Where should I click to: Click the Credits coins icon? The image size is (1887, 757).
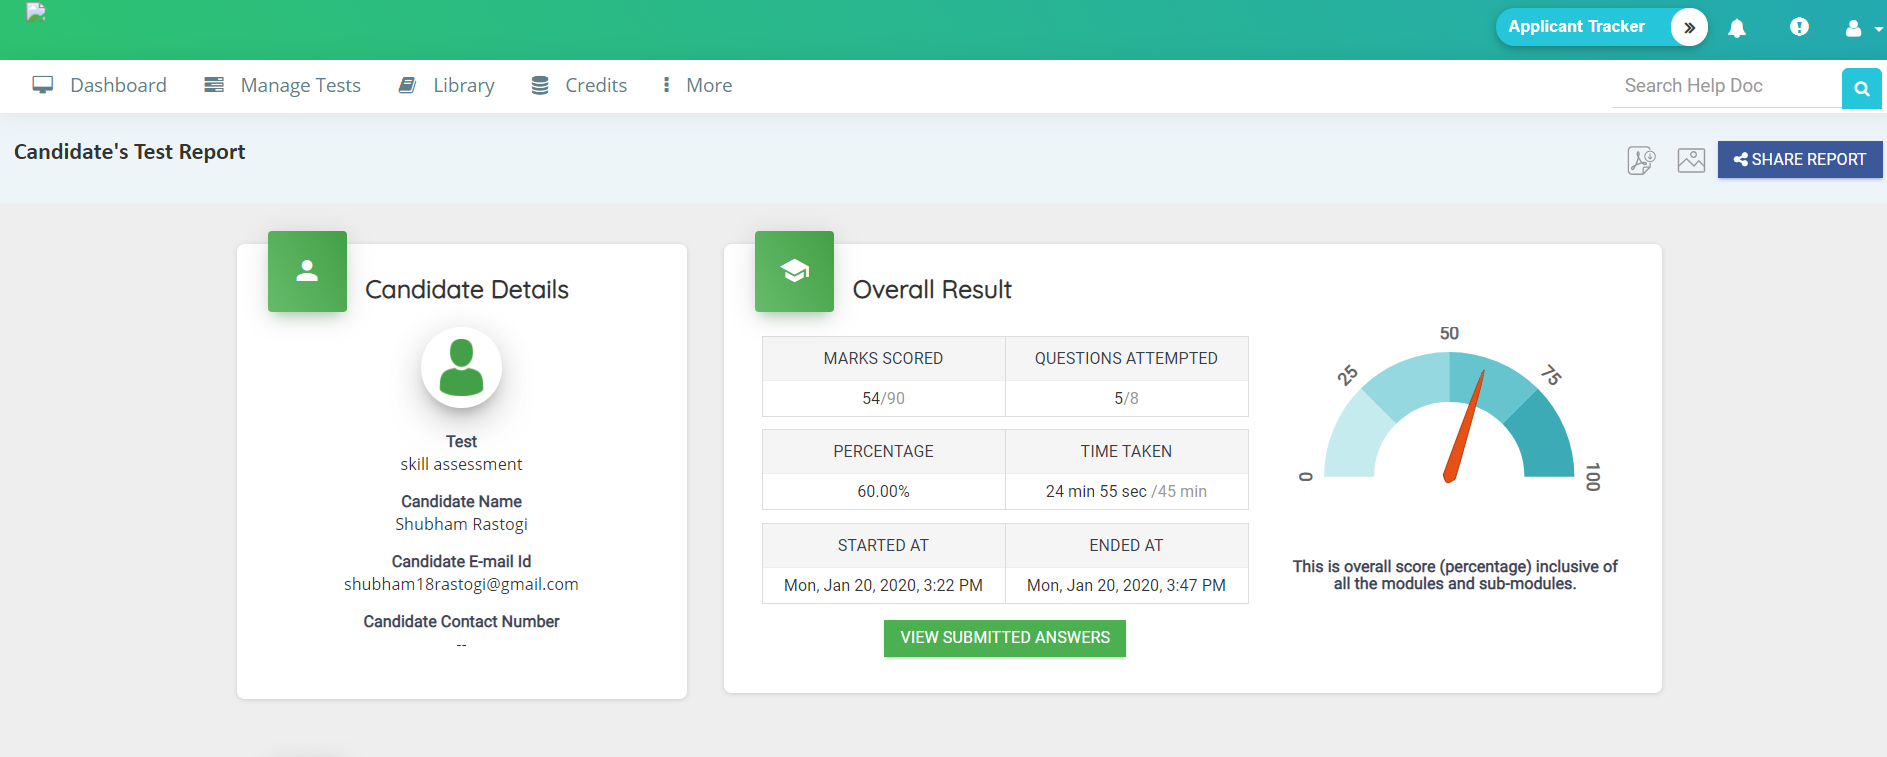click(540, 85)
